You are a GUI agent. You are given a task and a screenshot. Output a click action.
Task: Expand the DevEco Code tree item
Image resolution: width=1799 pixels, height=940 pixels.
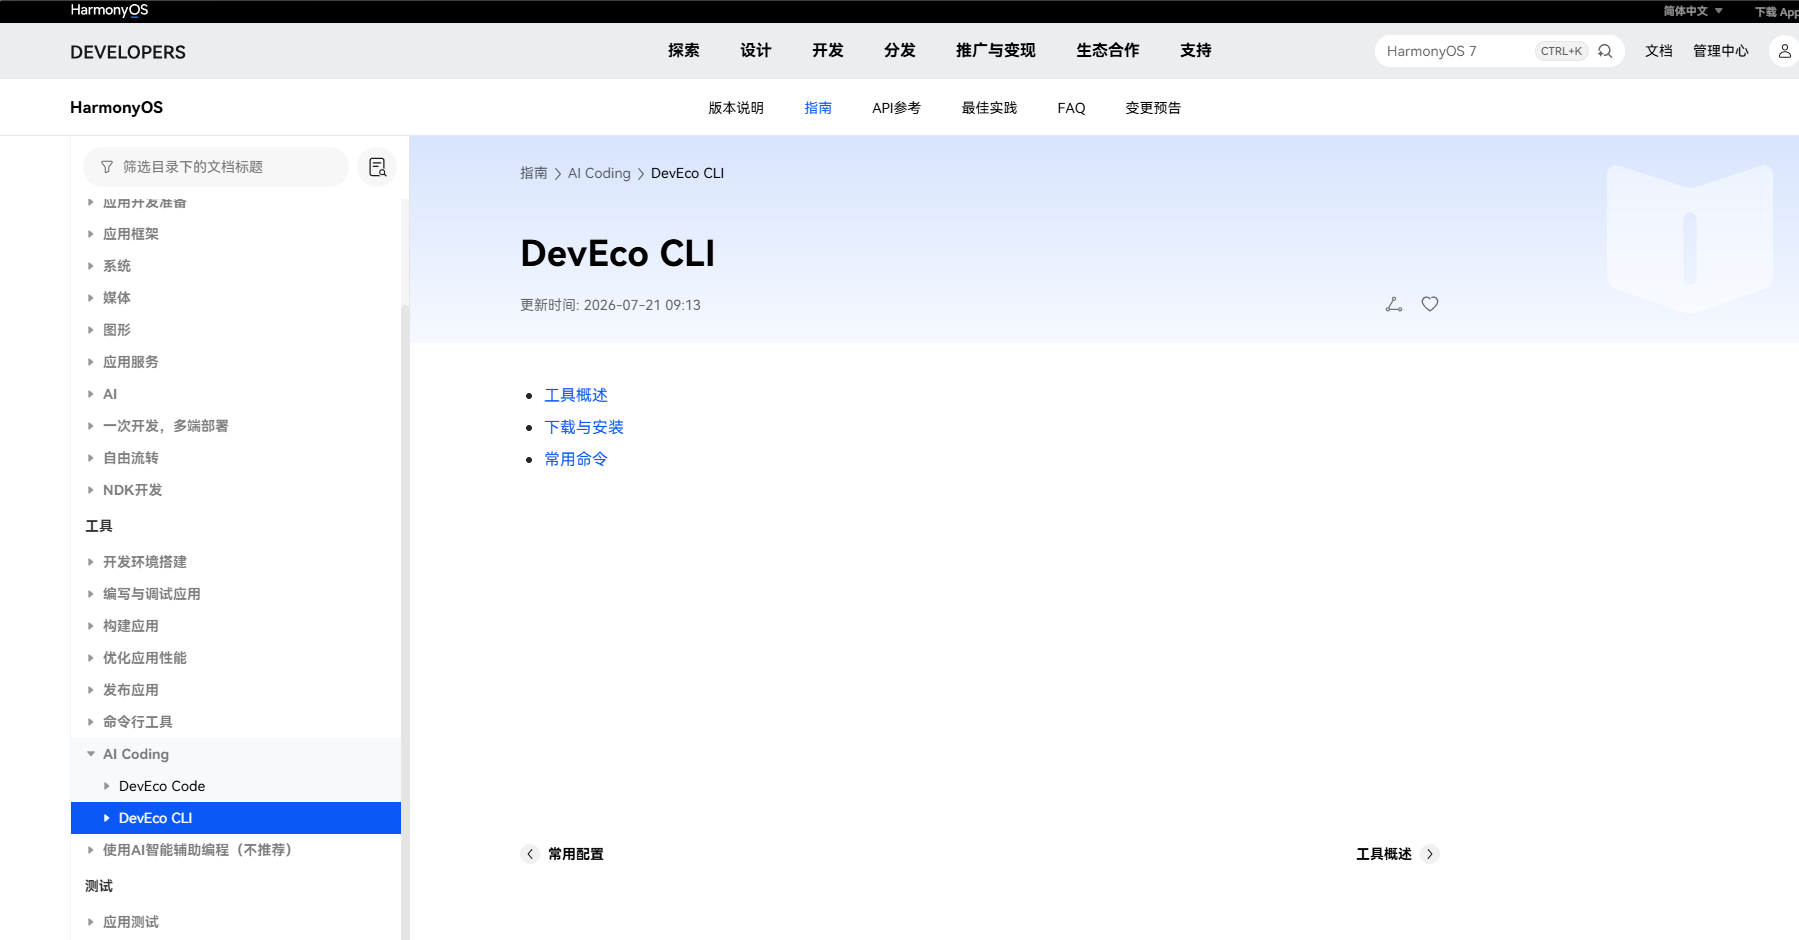point(107,786)
